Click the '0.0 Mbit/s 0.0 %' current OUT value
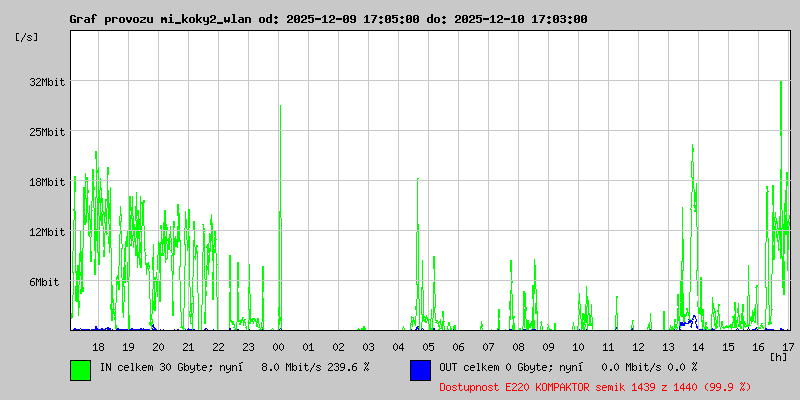Screen dimensions: 800x400 click(649, 367)
